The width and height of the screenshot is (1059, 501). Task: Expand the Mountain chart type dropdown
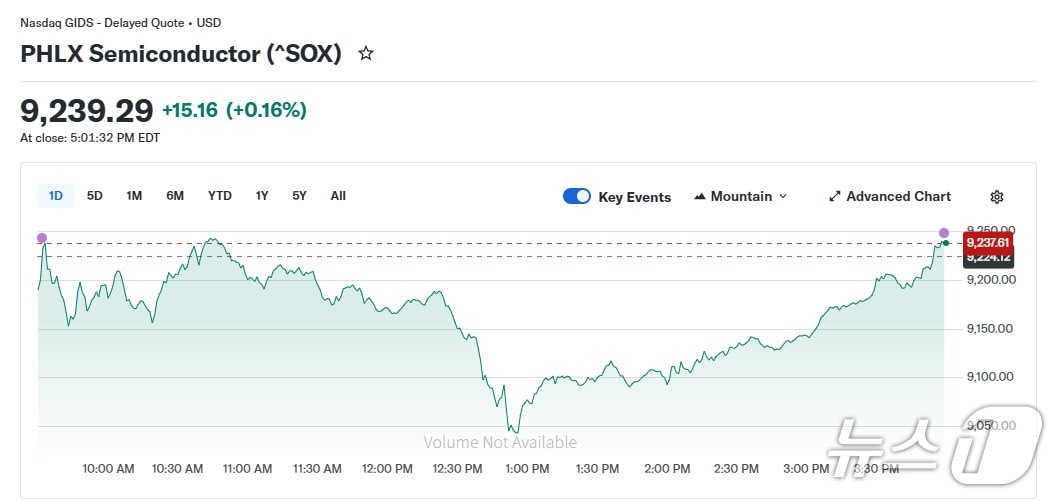click(740, 197)
